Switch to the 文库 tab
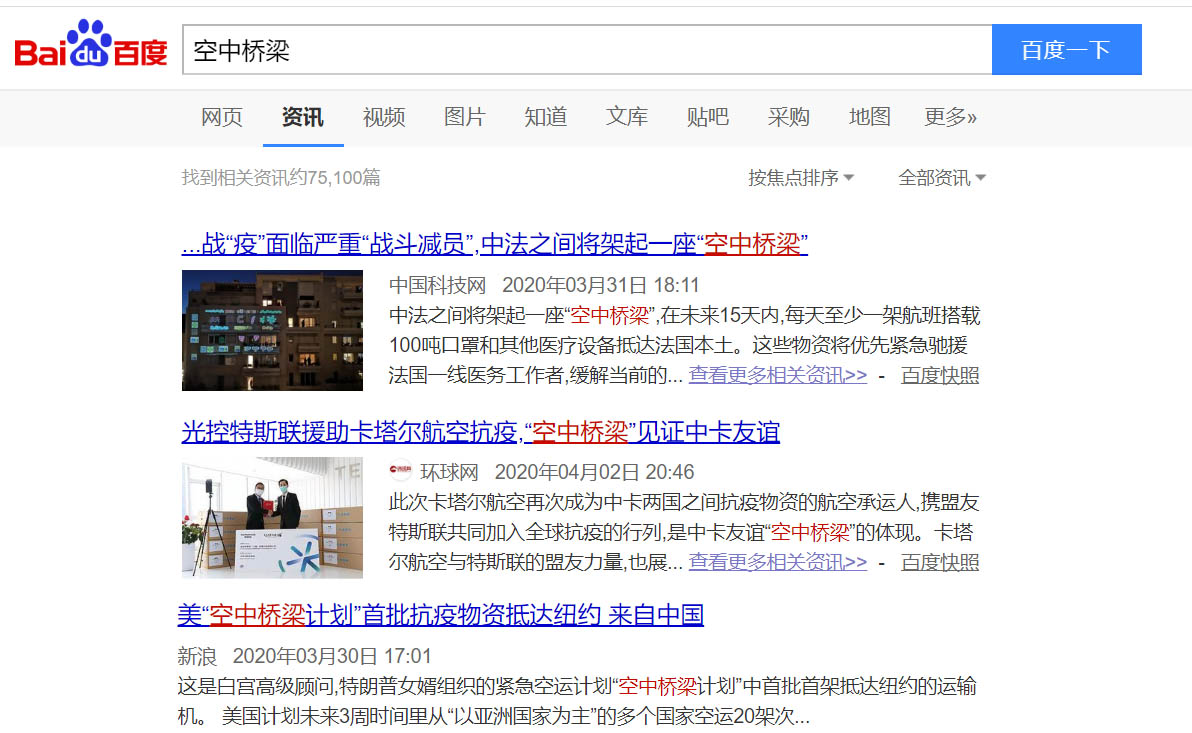Screen dimensions: 1192x733 click(x=626, y=117)
